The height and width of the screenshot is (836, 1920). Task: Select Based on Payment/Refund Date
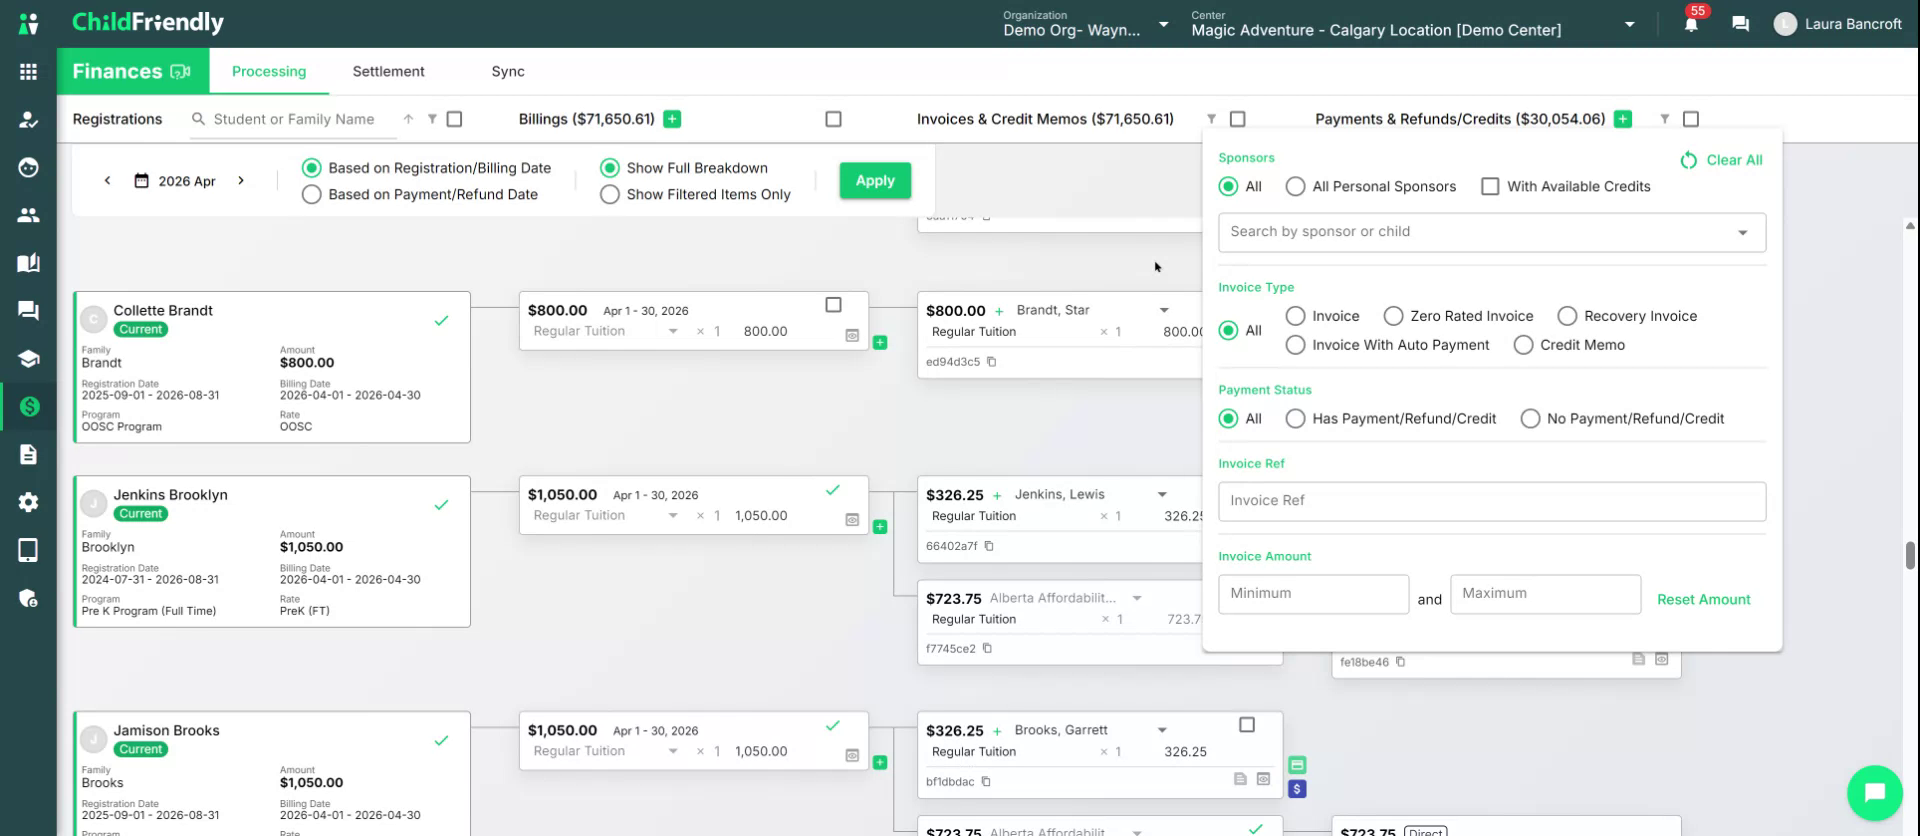[312, 195]
